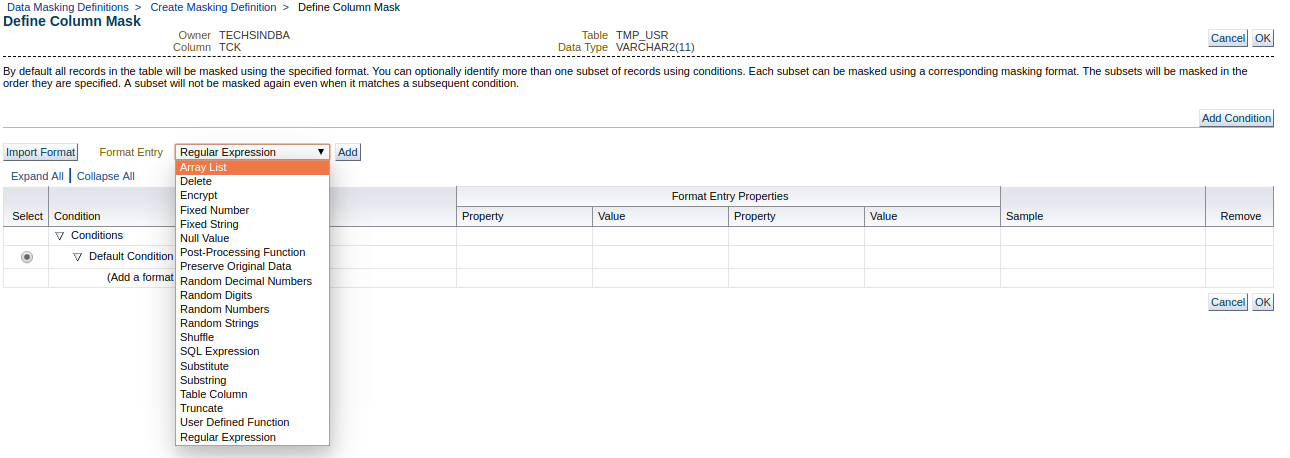This screenshot has height=458, width=1290.
Task: Open the Format Entry dropdown arrow
Action: pos(321,152)
